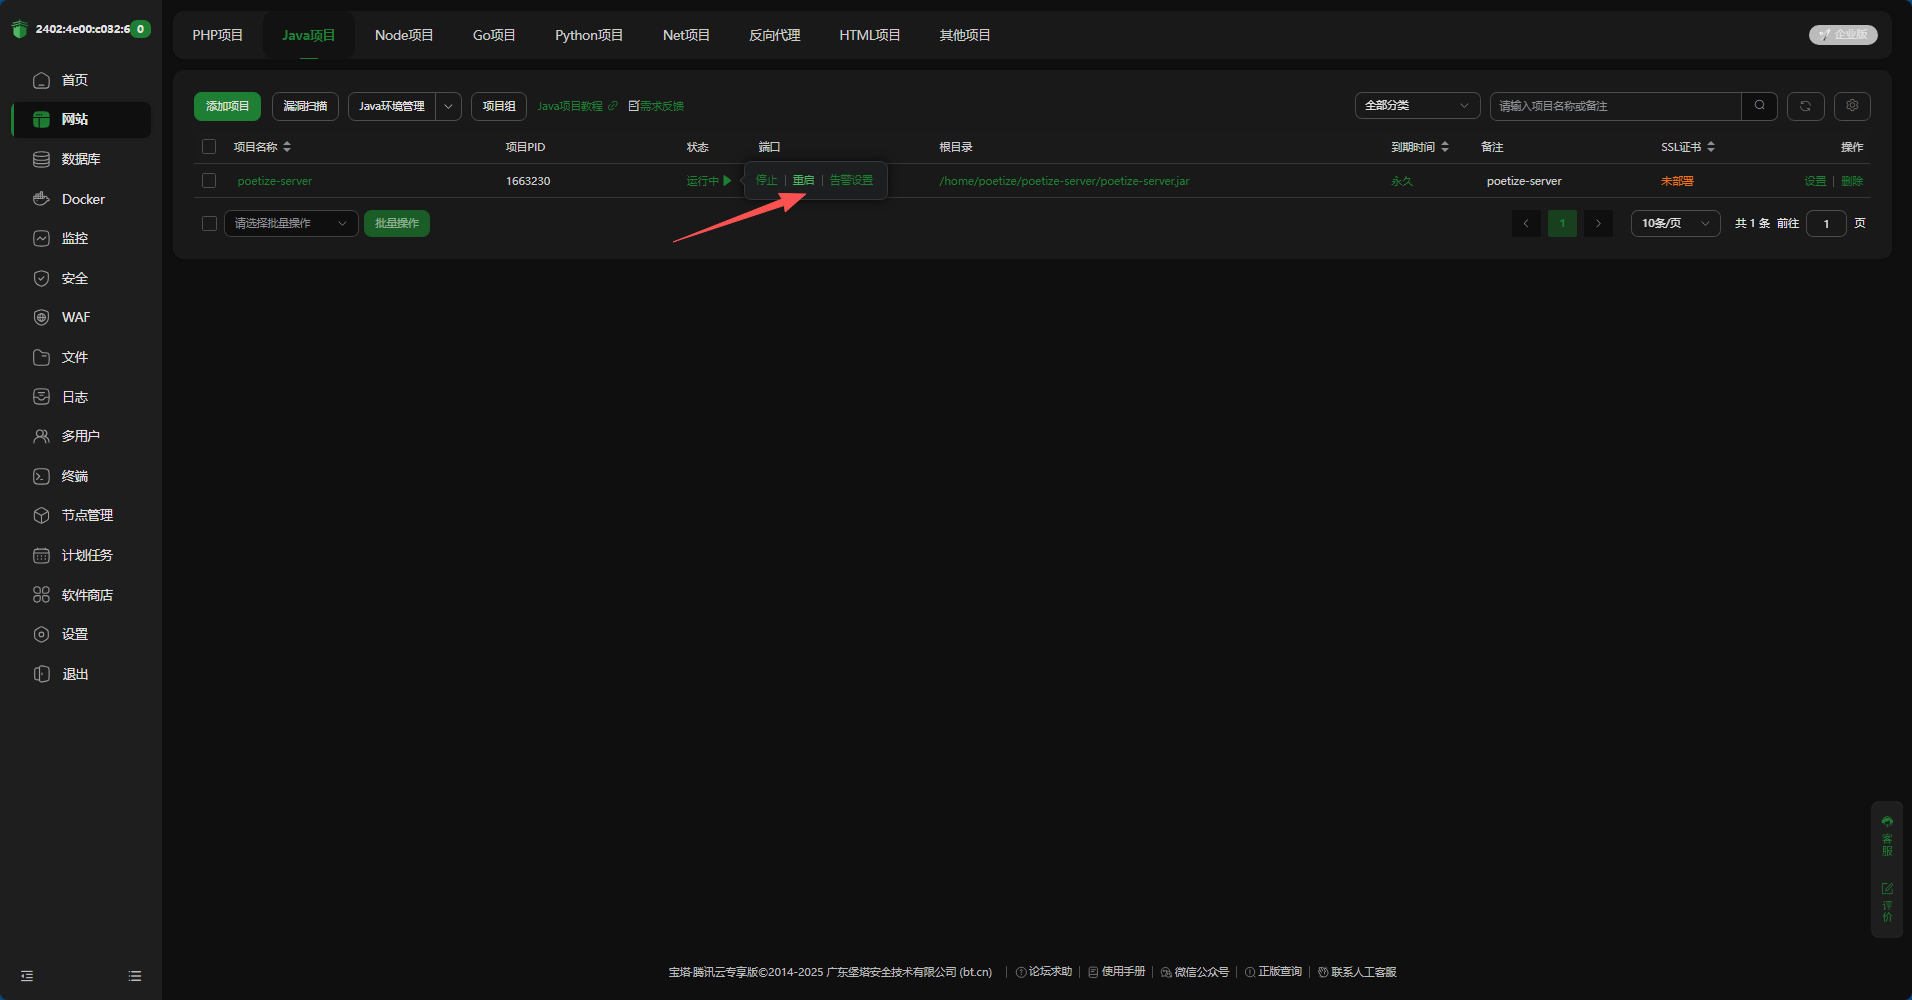Refresh the Java project list
Screen dimensions: 1912x1000
point(1805,106)
